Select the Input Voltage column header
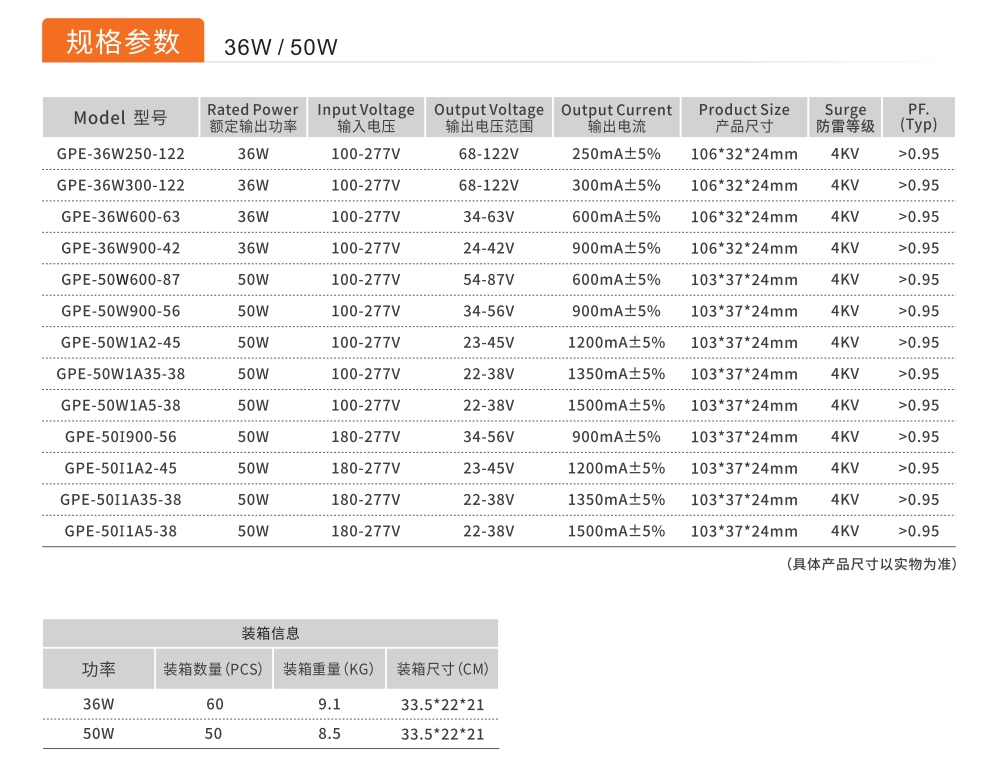The image size is (1007, 770). pyautogui.click(x=366, y=117)
